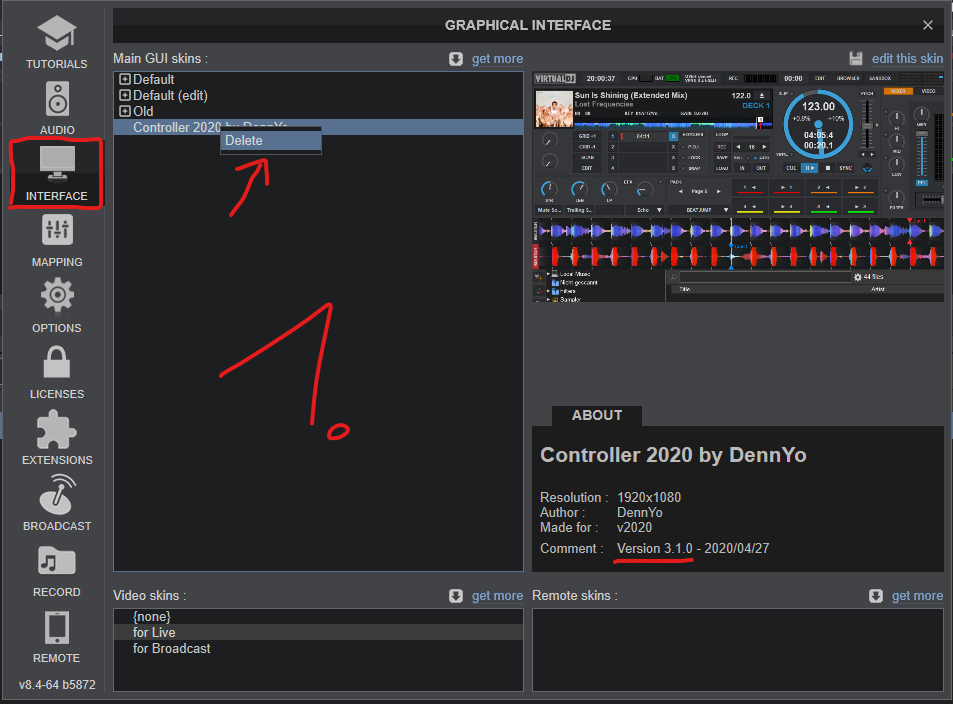Click Old skin name text

pos(143,111)
